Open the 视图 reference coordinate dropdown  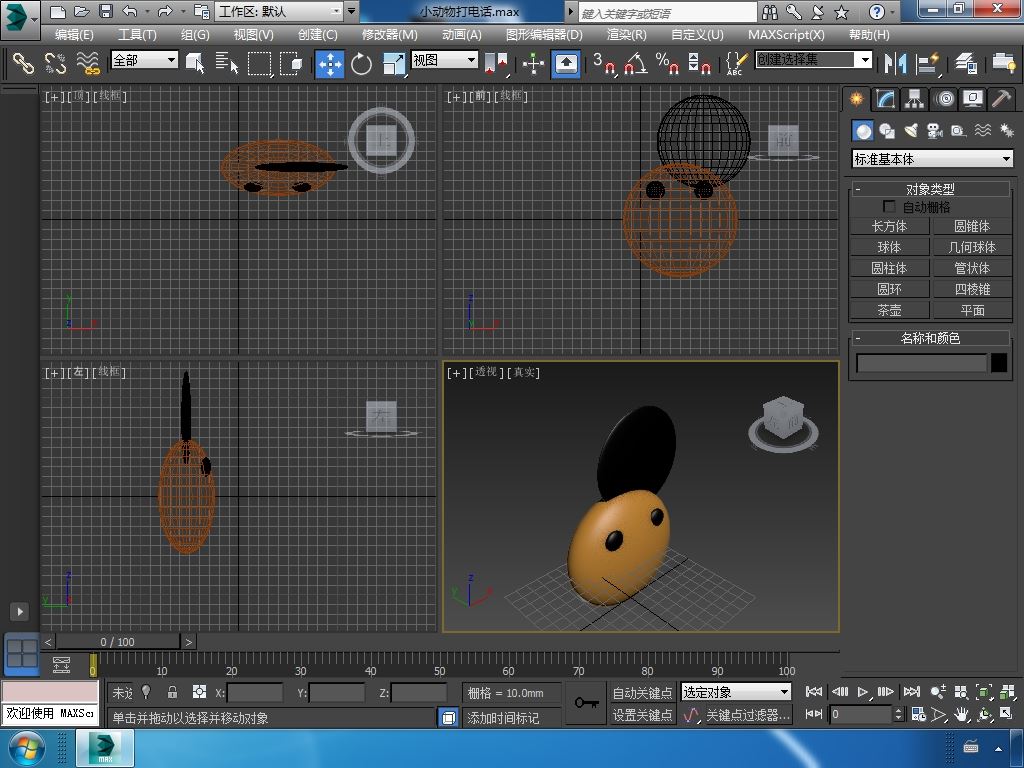(x=444, y=60)
